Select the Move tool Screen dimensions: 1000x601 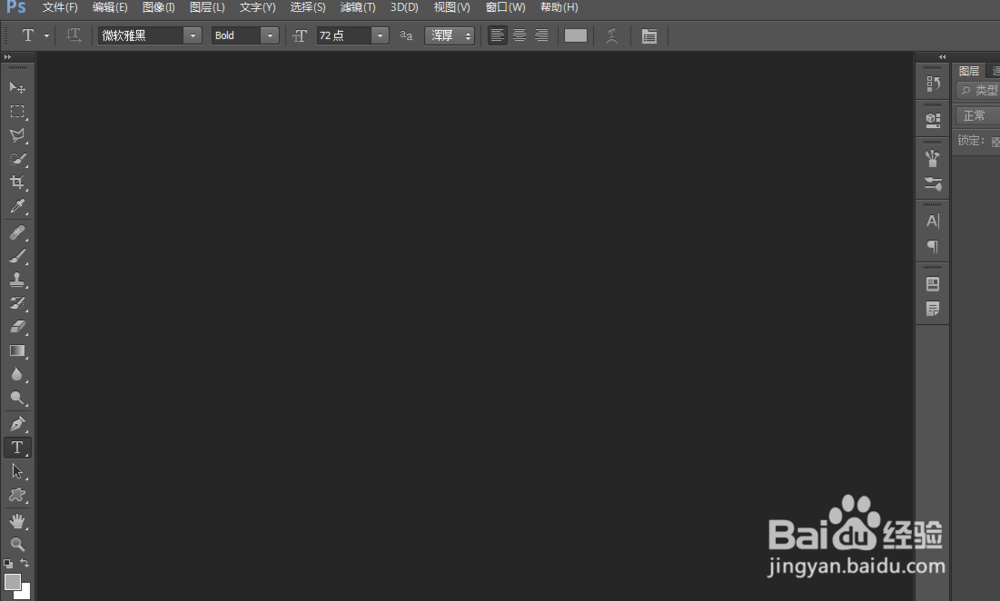17,87
